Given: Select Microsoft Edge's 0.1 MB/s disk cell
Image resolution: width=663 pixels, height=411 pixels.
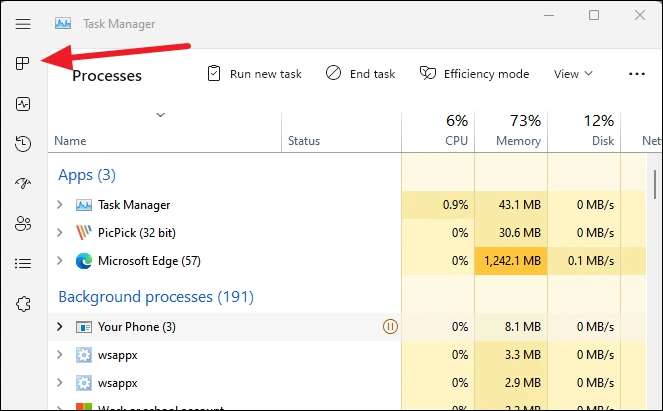Looking at the screenshot, I should tap(584, 261).
